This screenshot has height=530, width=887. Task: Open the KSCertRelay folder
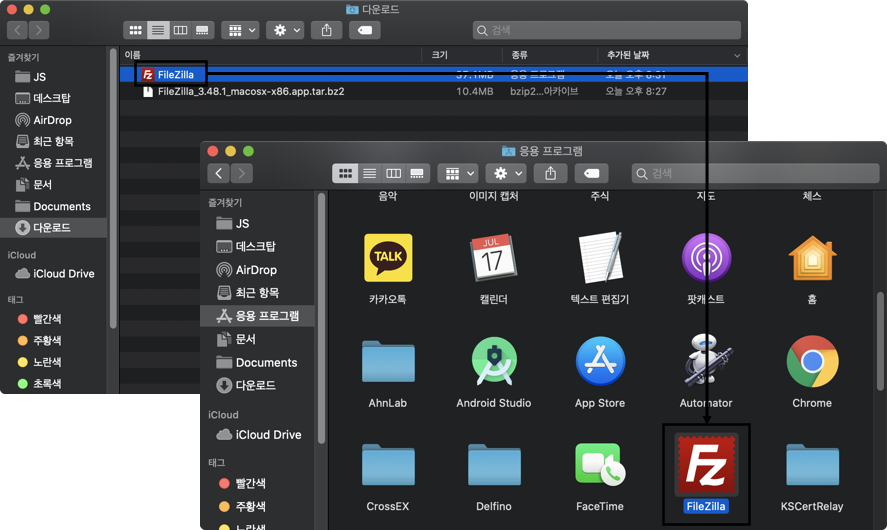coord(812,466)
